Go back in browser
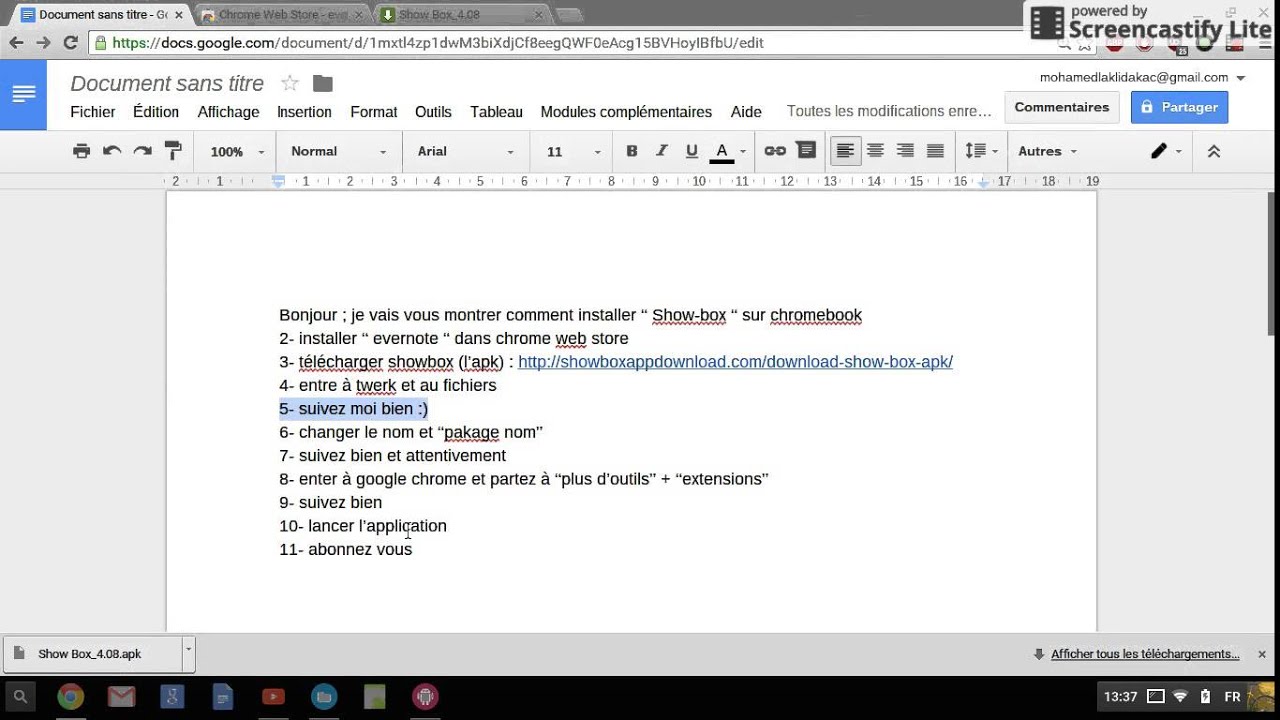 click(16, 43)
